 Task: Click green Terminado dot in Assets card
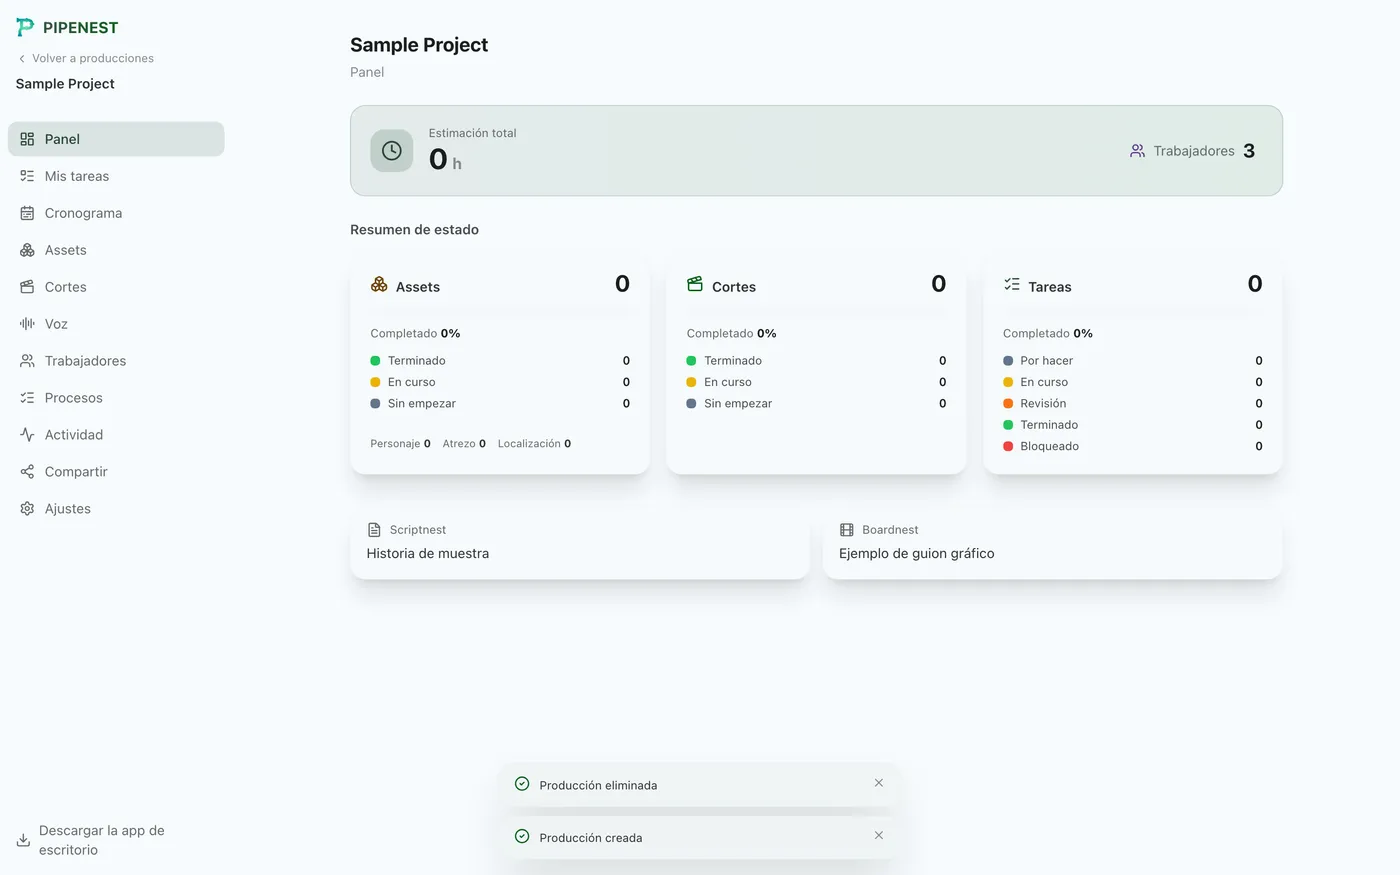pos(376,361)
